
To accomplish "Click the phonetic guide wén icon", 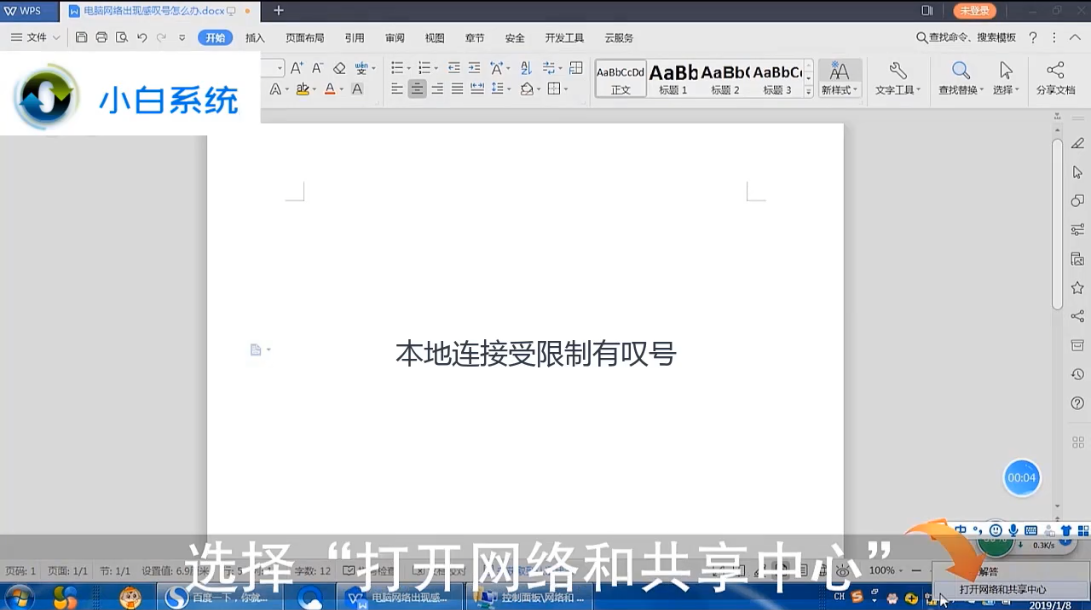I will click(x=361, y=68).
